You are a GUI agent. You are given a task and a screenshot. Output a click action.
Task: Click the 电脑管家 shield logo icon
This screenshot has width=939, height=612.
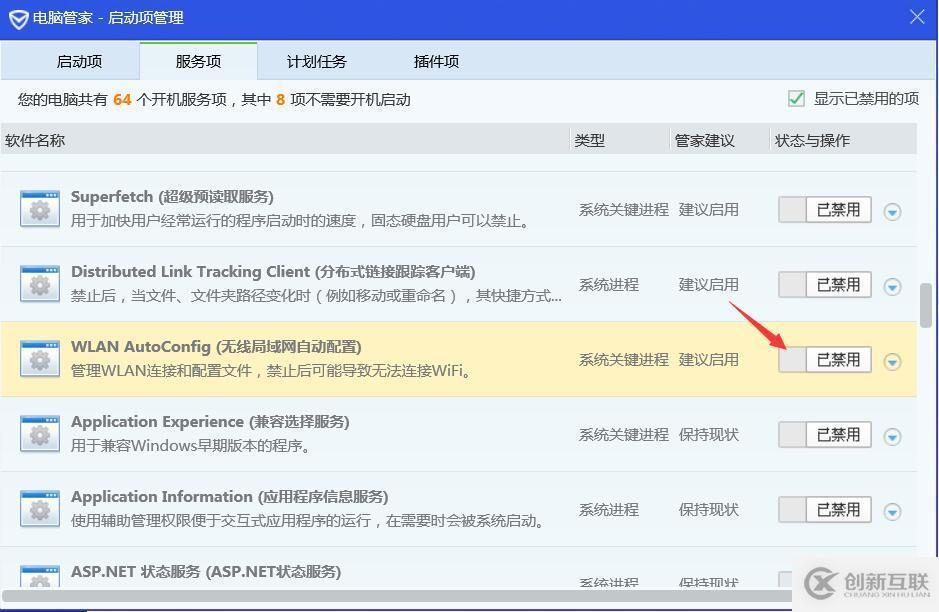coord(19,19)
